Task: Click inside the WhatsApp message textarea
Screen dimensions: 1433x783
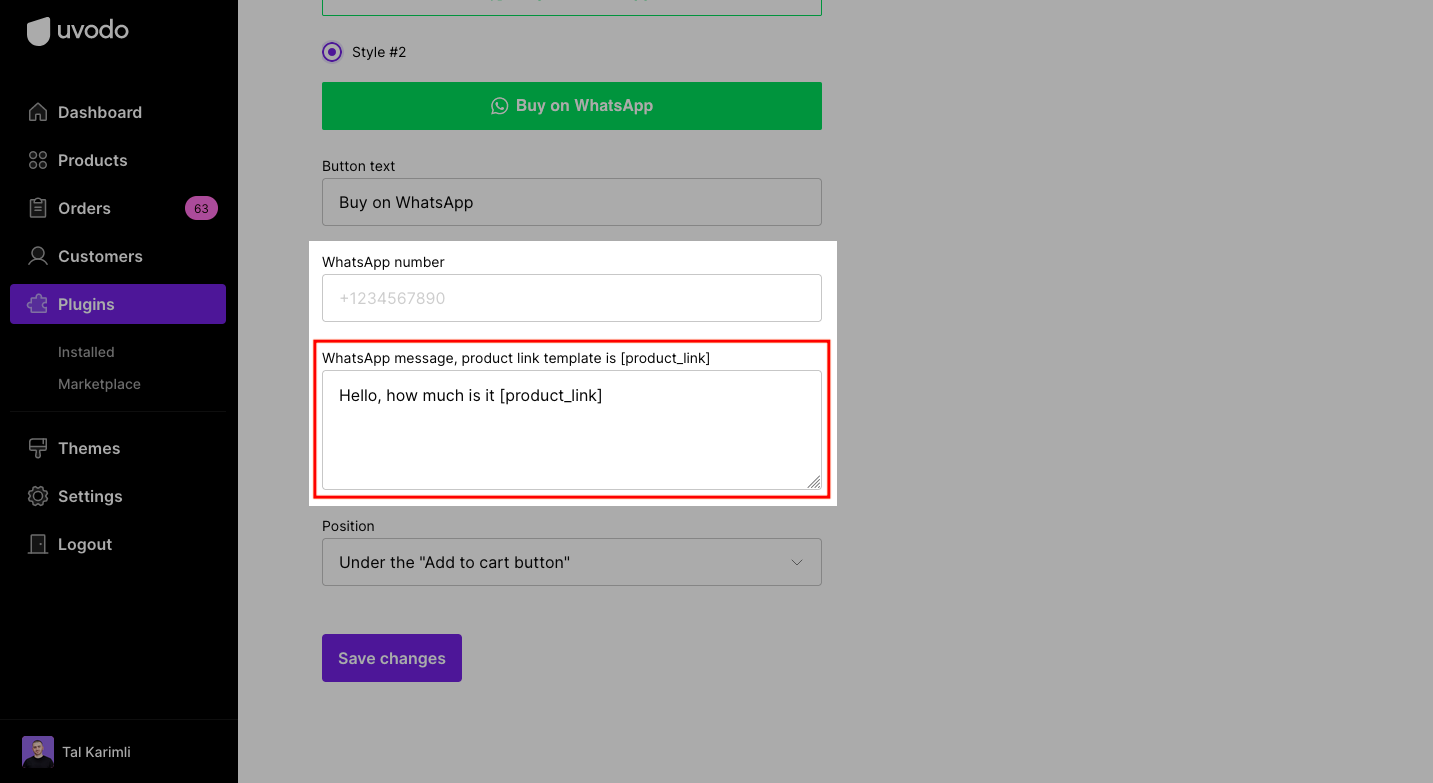Action: coord(572,430)
